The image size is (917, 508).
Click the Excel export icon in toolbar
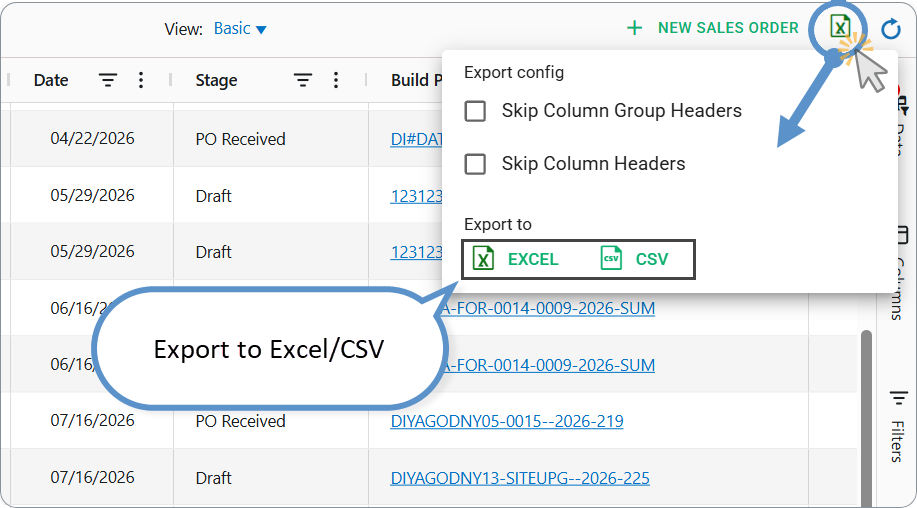(840, 27)
